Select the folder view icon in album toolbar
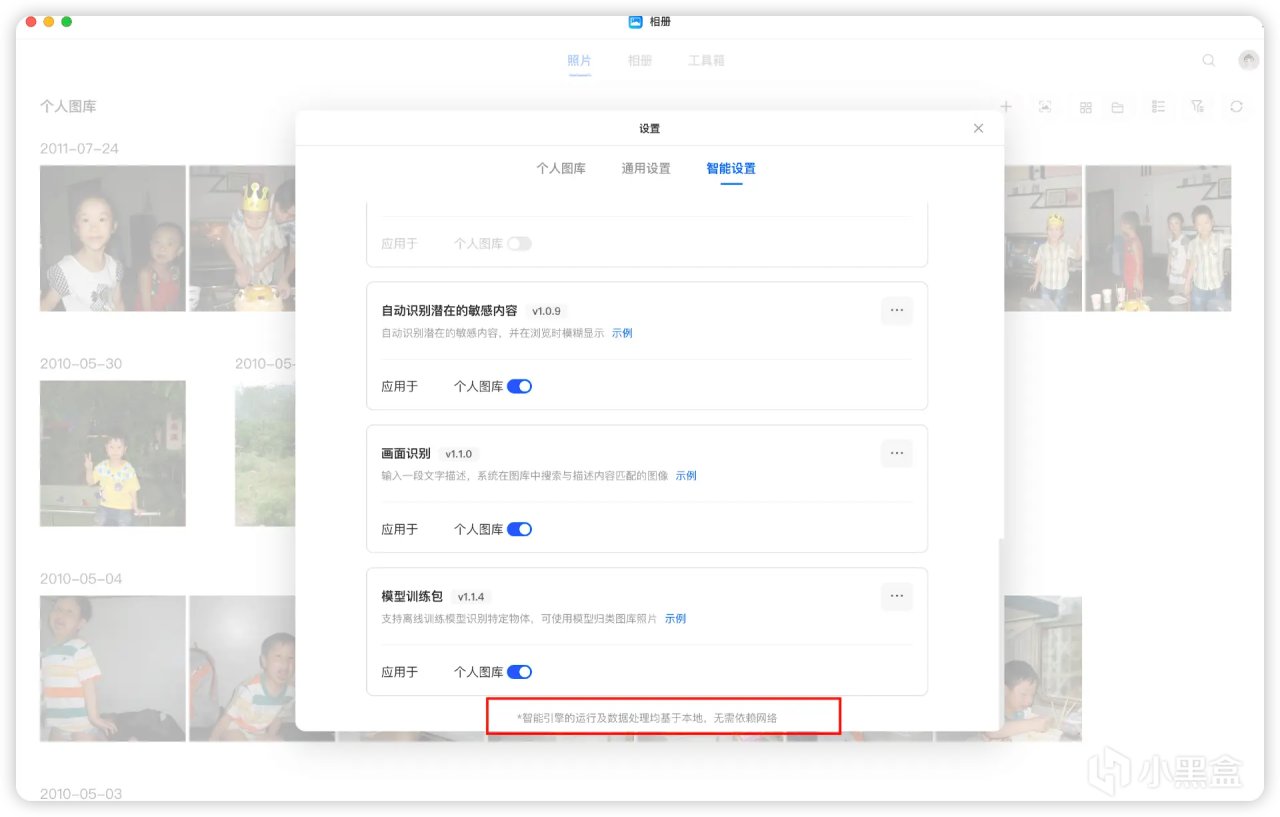 point(1117,107)
